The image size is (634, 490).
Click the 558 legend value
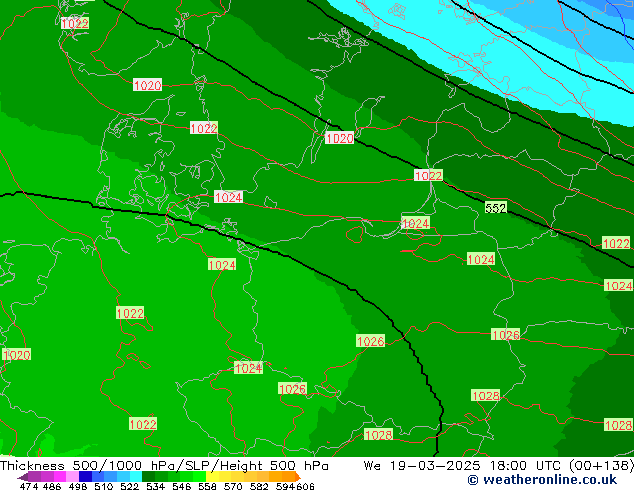(207, 486)
